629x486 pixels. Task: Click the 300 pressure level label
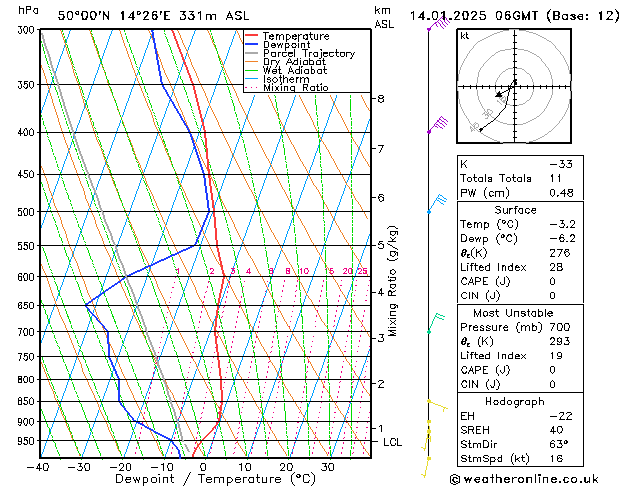click(28, 30)
